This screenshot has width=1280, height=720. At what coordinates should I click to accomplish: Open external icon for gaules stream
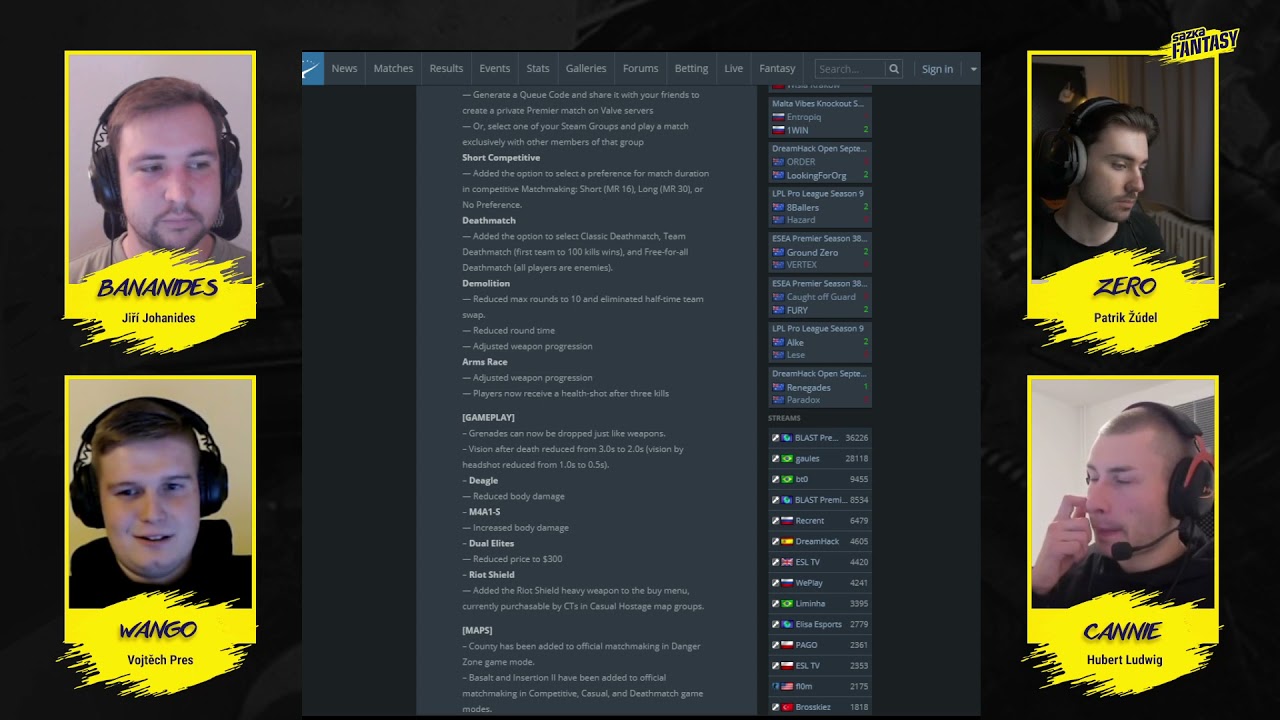tap(775, 459)
